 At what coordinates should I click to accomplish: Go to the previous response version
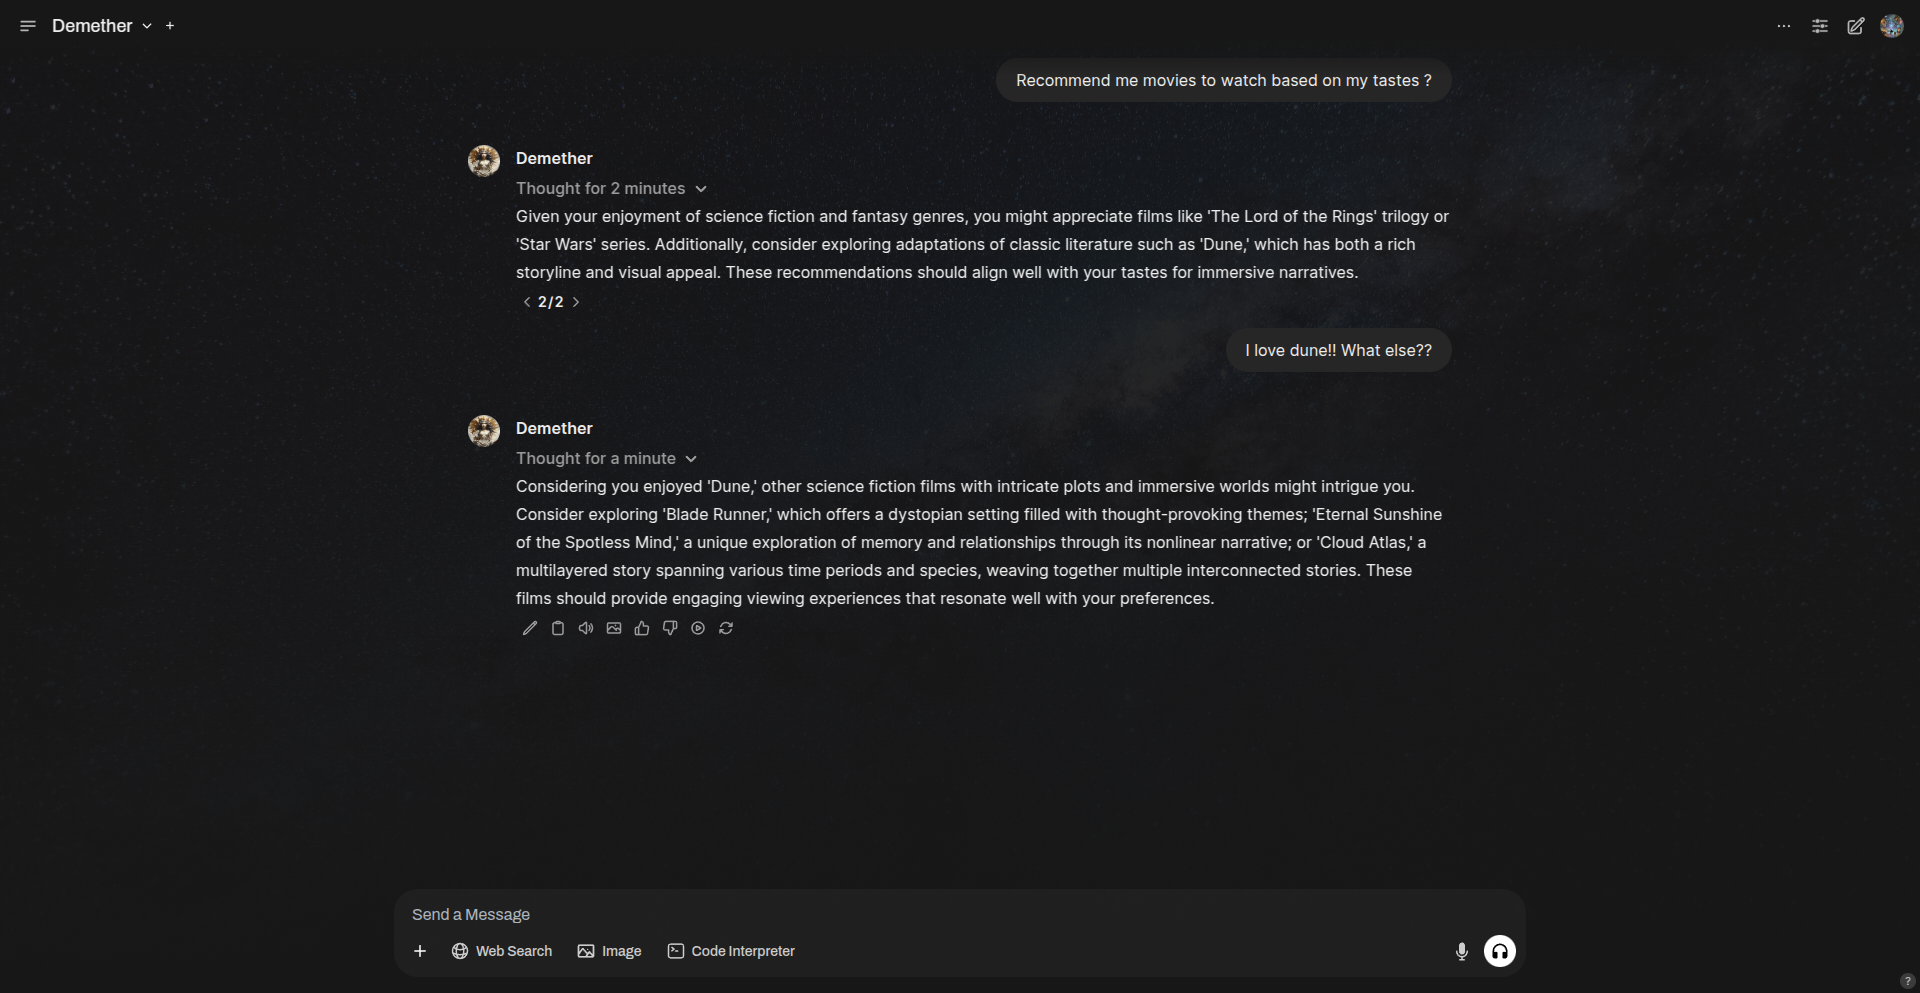point(527,302)
